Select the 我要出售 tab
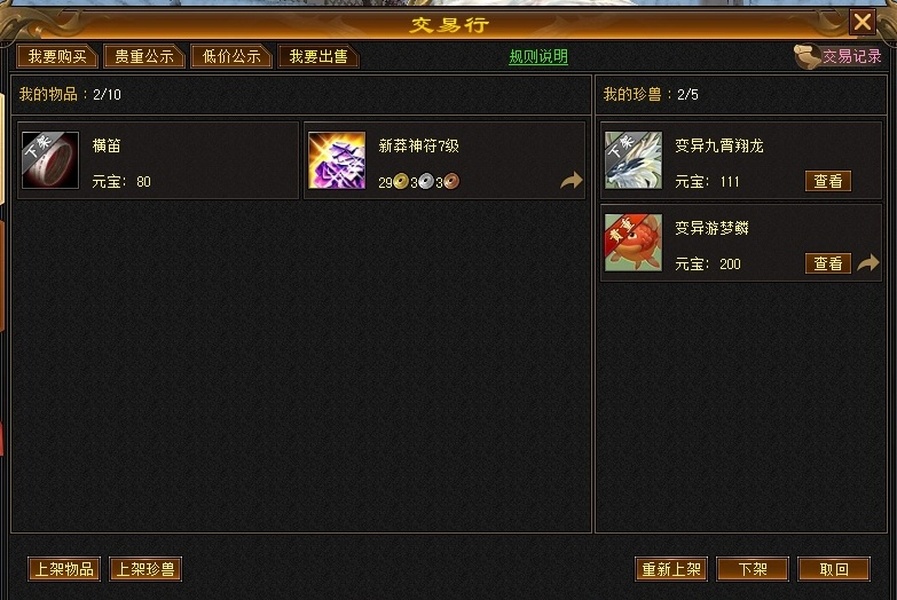This screenshot has height=600, width=897. pyautogui.click(x=318, y=56)
